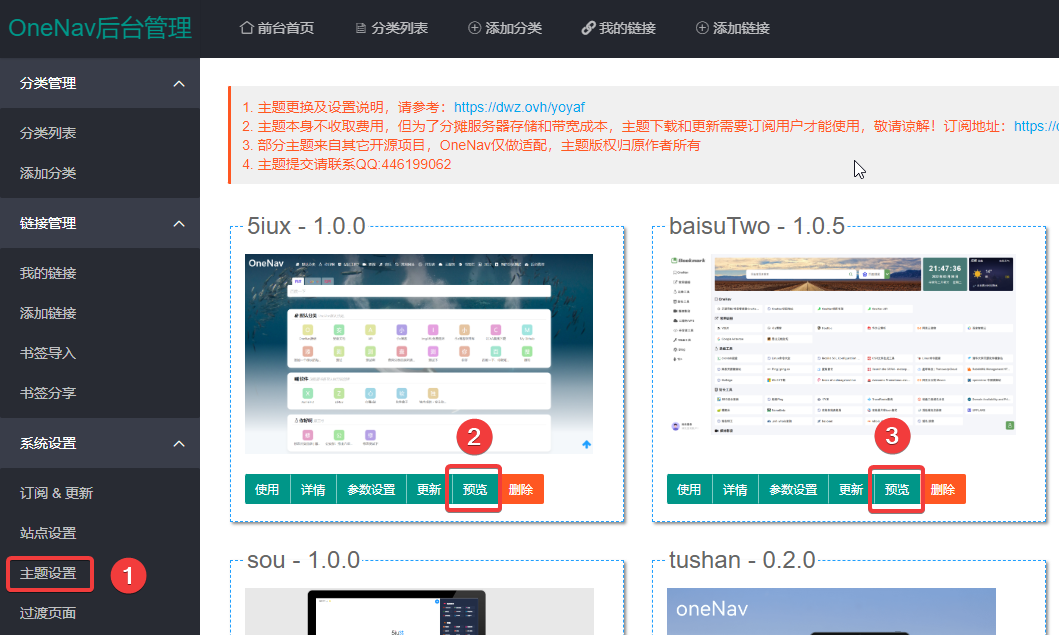Open 前台首页 in top navigation

coord(277,28)
